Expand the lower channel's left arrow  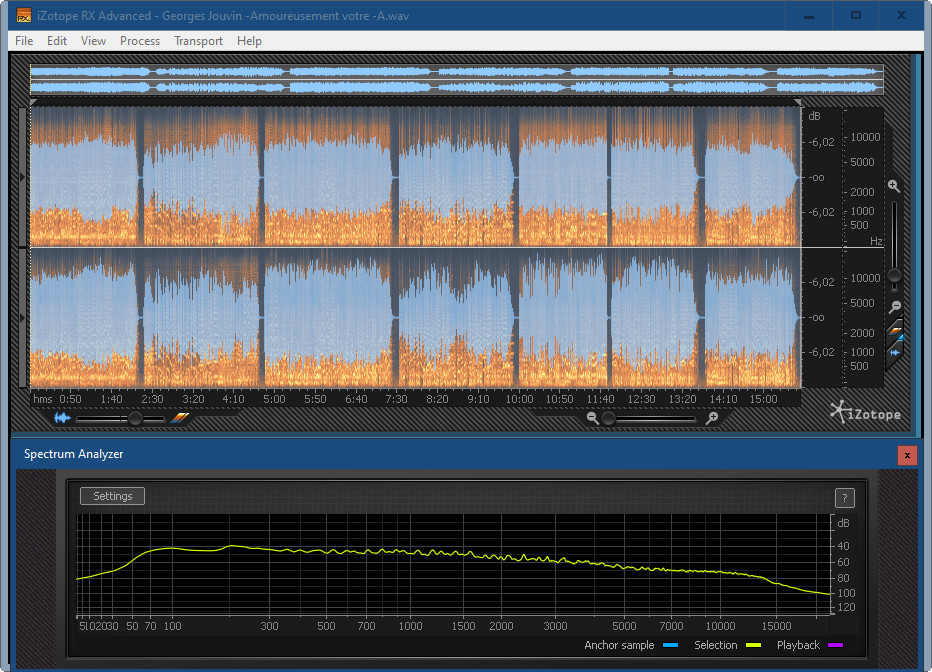[x=24, y=317]
